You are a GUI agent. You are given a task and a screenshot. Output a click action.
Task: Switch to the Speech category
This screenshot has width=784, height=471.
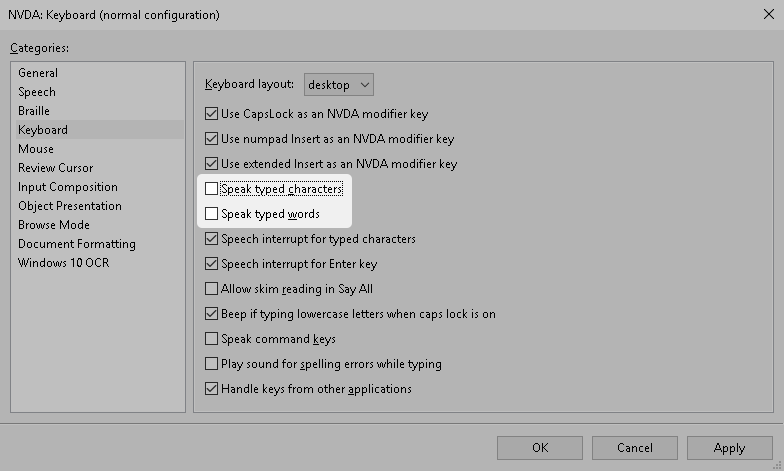click(37, 92)
